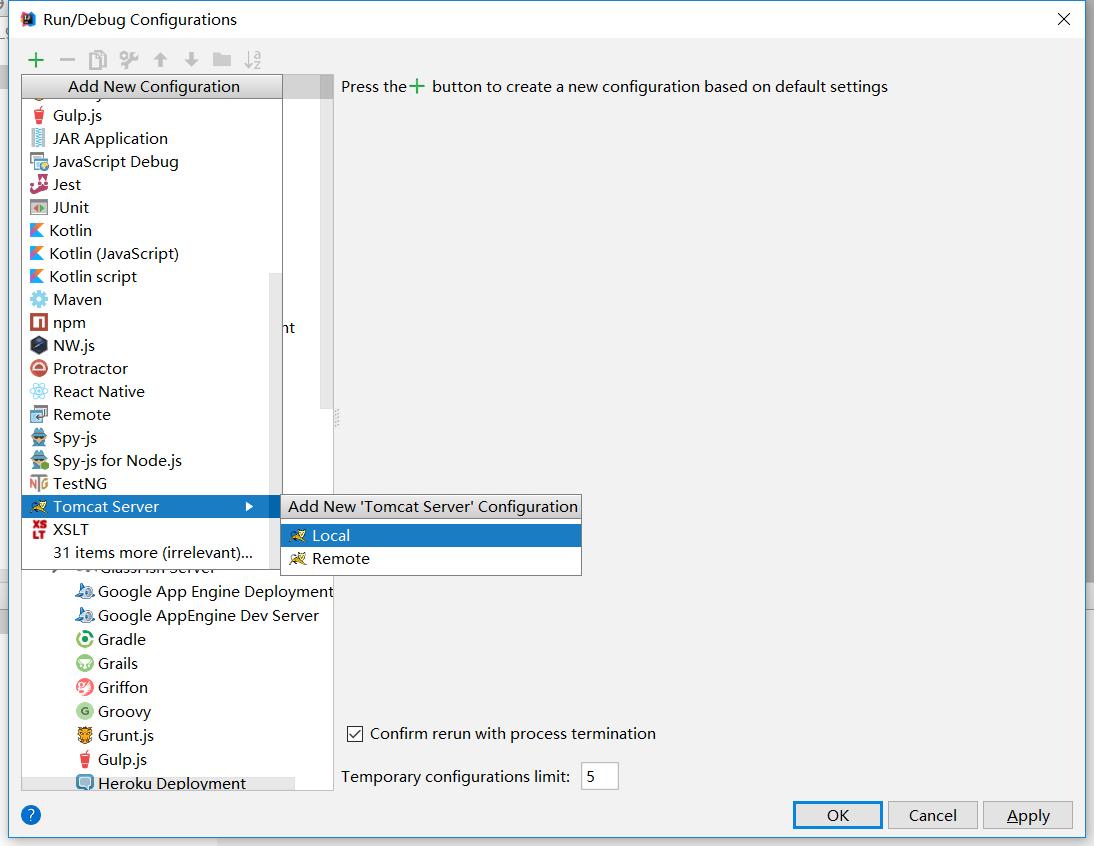Viewport: 1094px width, 846px height.
Task: Click the XSLT icon
Action: [39, 529]
